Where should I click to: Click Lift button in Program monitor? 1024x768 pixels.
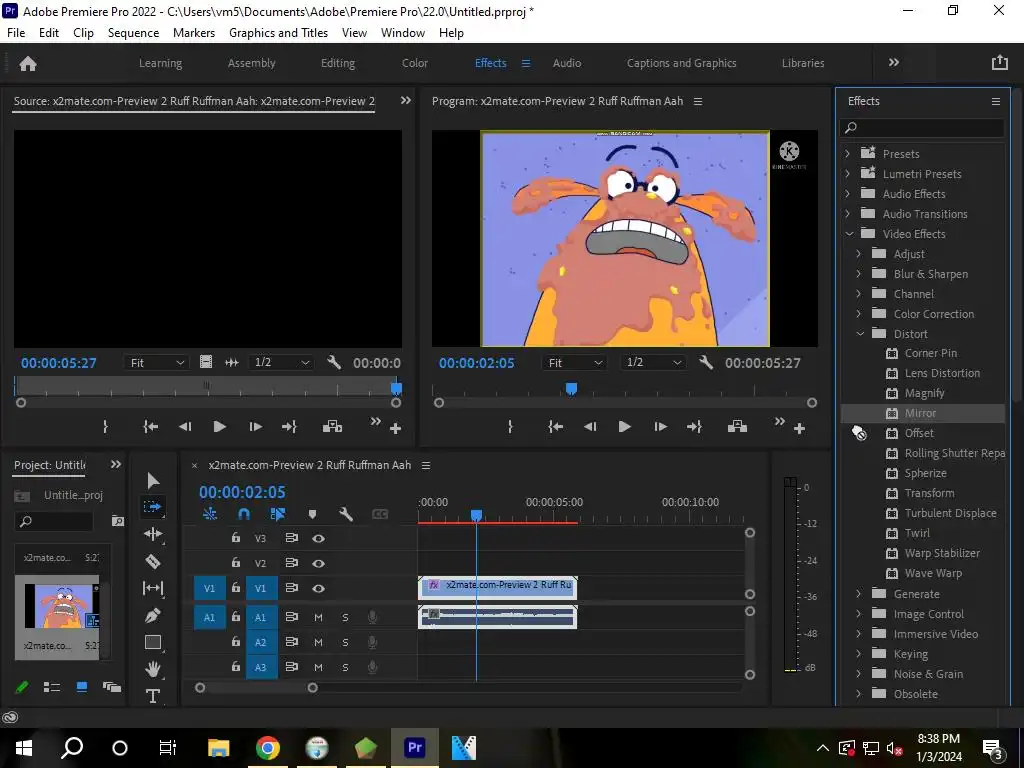point(737,426)
